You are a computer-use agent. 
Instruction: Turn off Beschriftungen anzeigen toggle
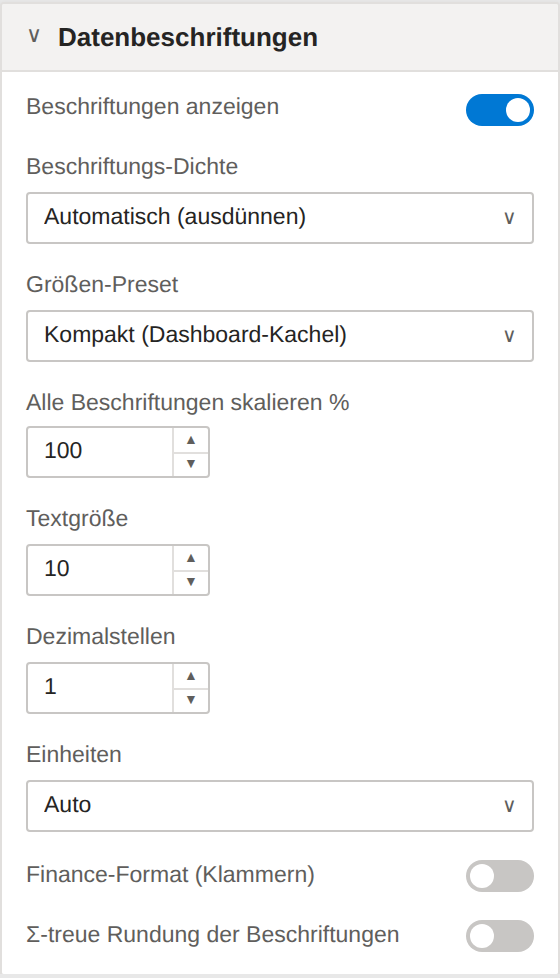click(500, 110)
